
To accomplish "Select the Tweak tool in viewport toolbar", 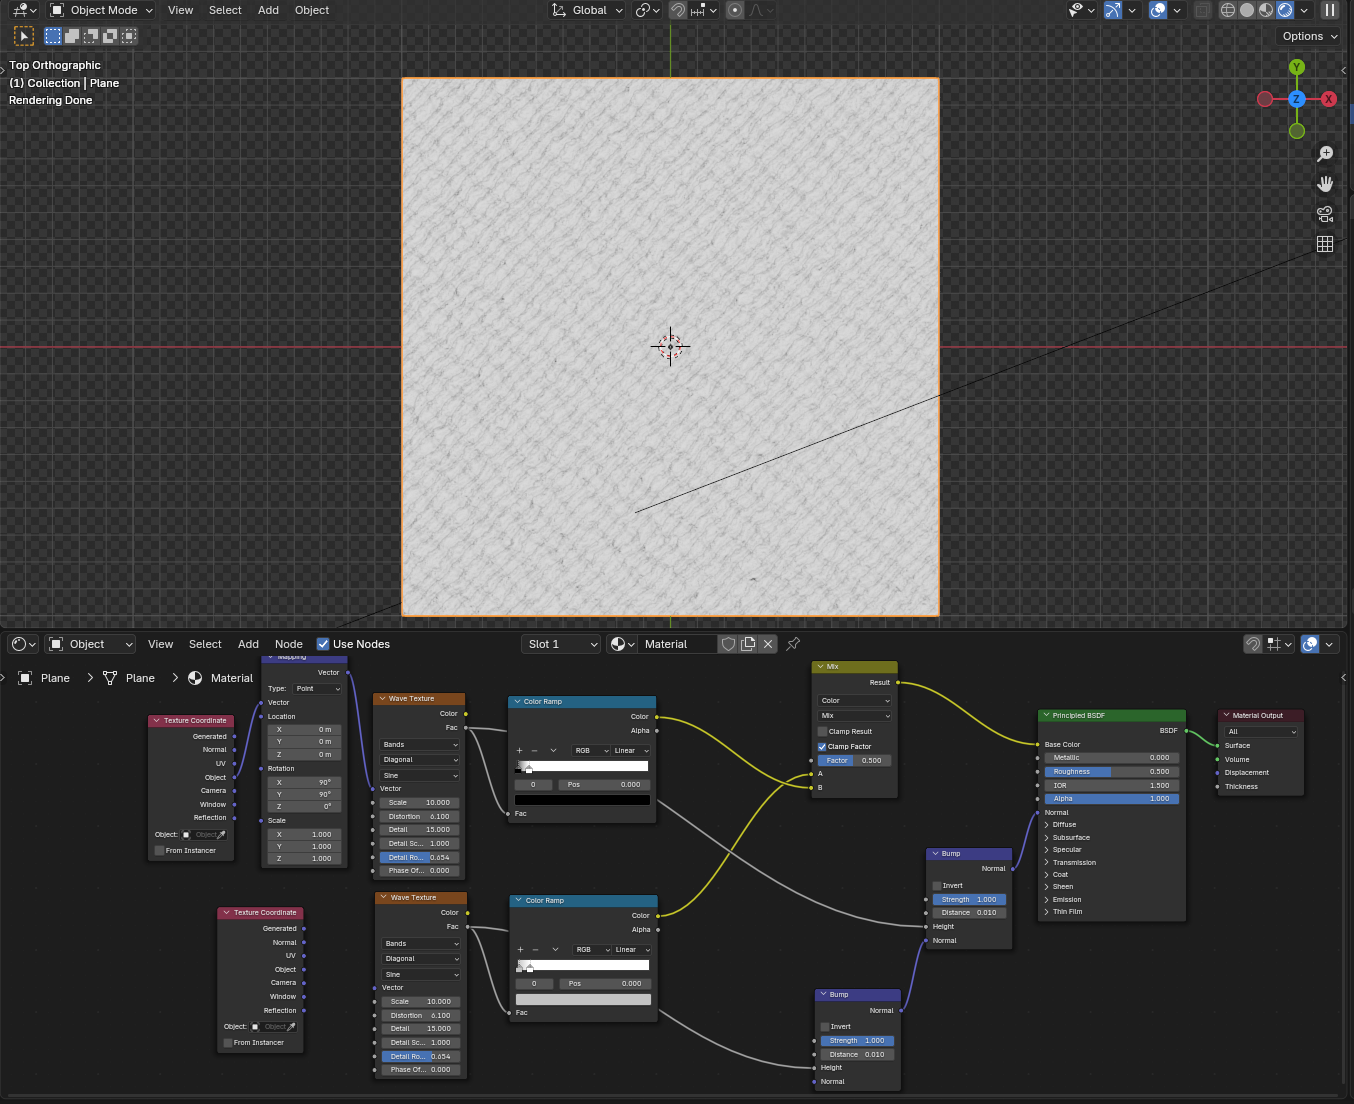I will pos(24,36).
